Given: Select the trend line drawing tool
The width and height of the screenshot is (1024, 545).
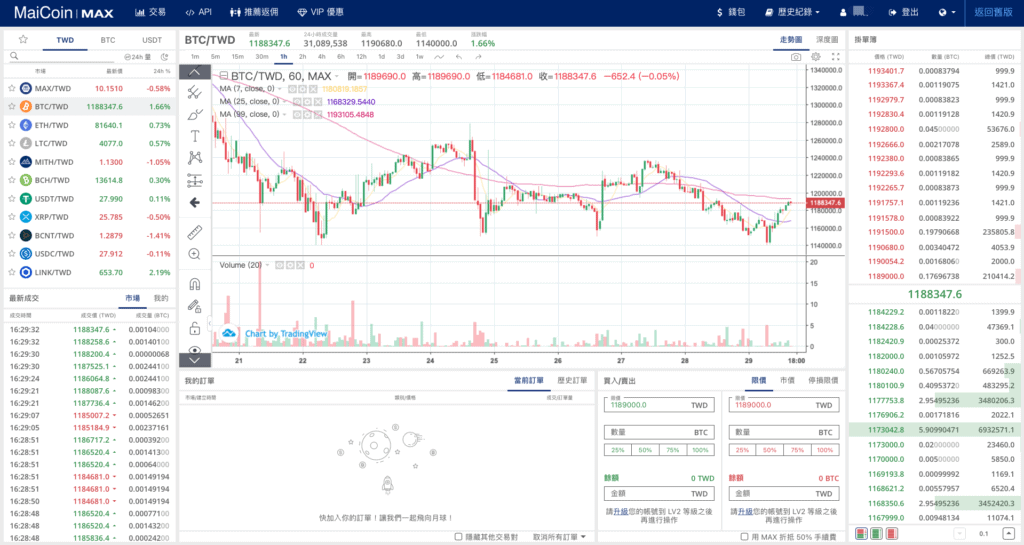Looking at the screenshot, I should (195, 92).
